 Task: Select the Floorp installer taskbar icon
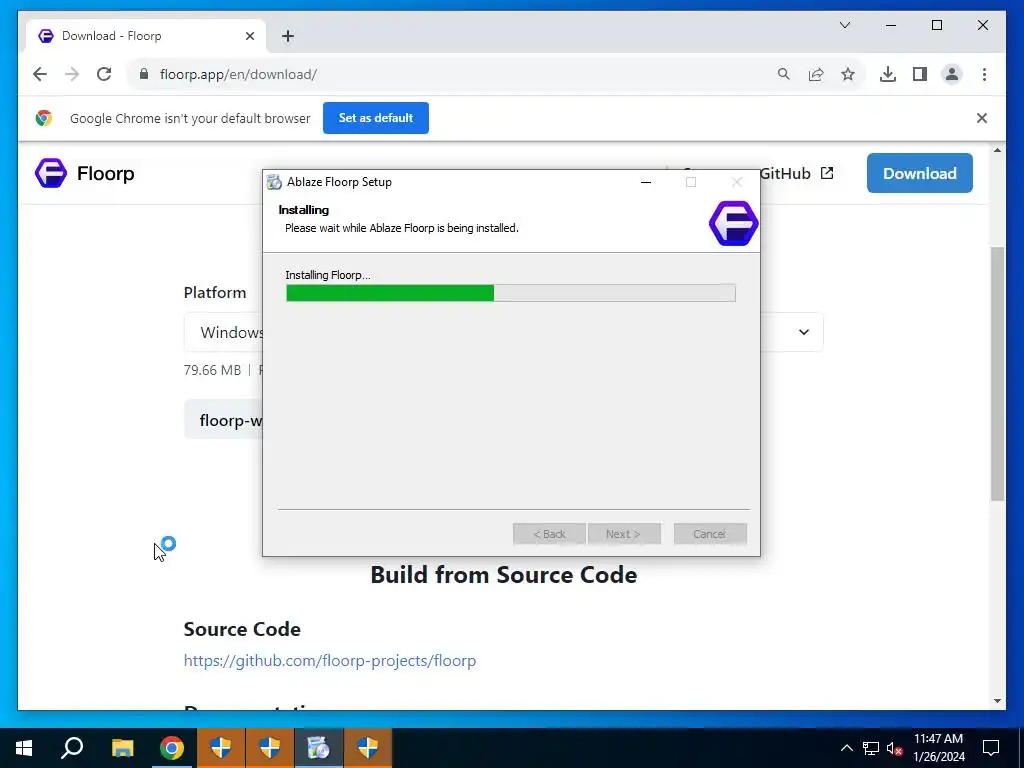(x=319, y=748)
